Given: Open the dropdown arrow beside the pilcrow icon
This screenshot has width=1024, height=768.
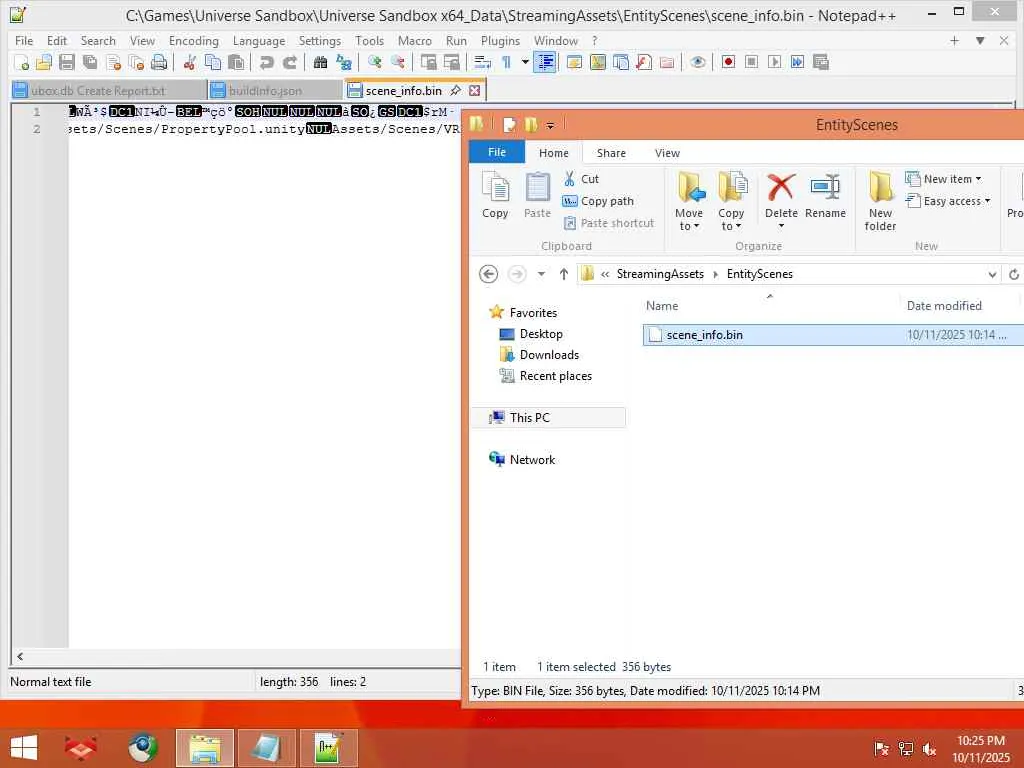Looking at the screenshot, I should point(525,62).
